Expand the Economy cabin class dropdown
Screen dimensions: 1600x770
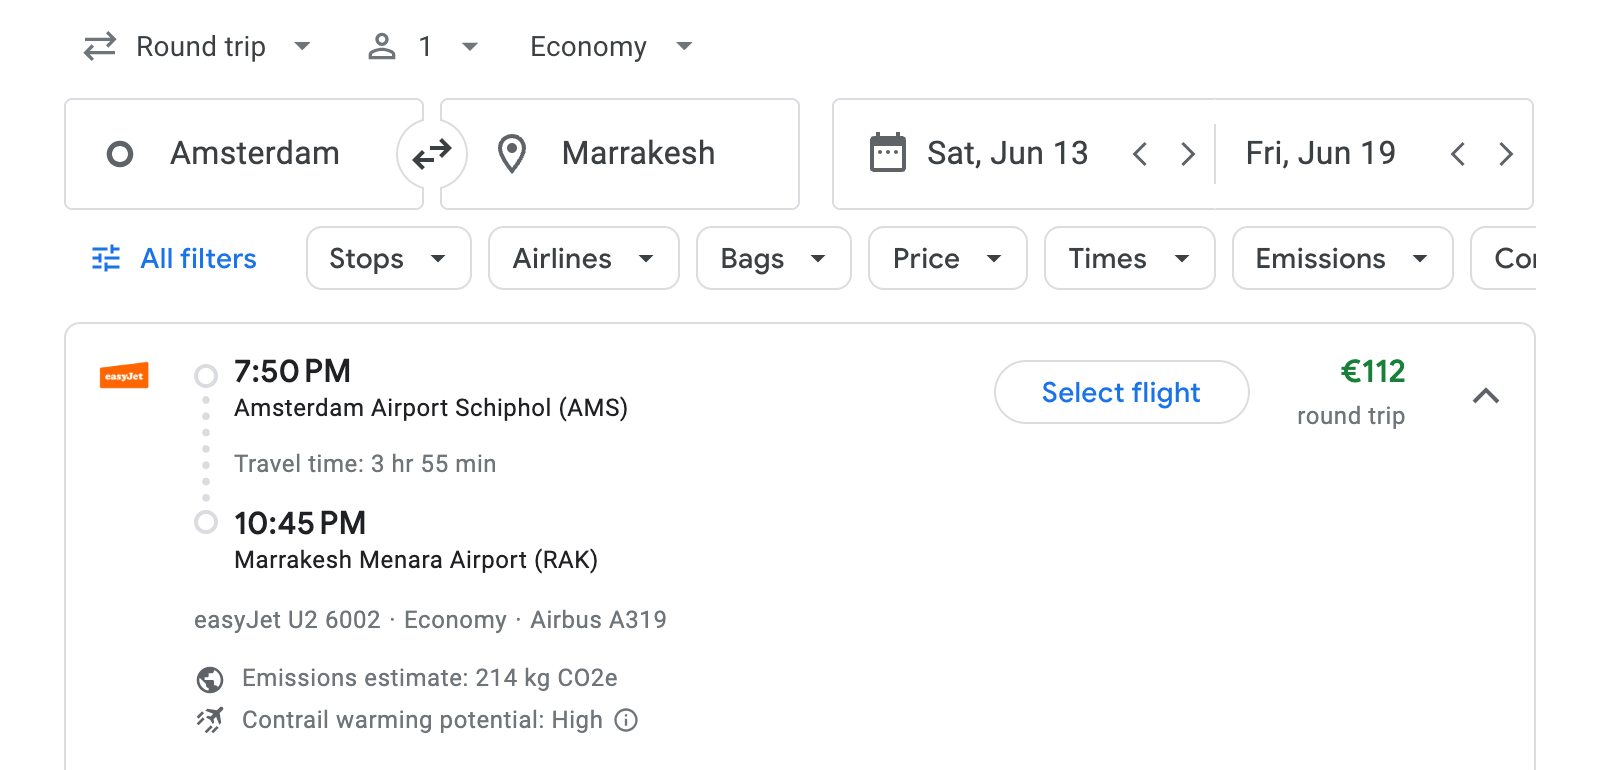(x=610, y=46)
